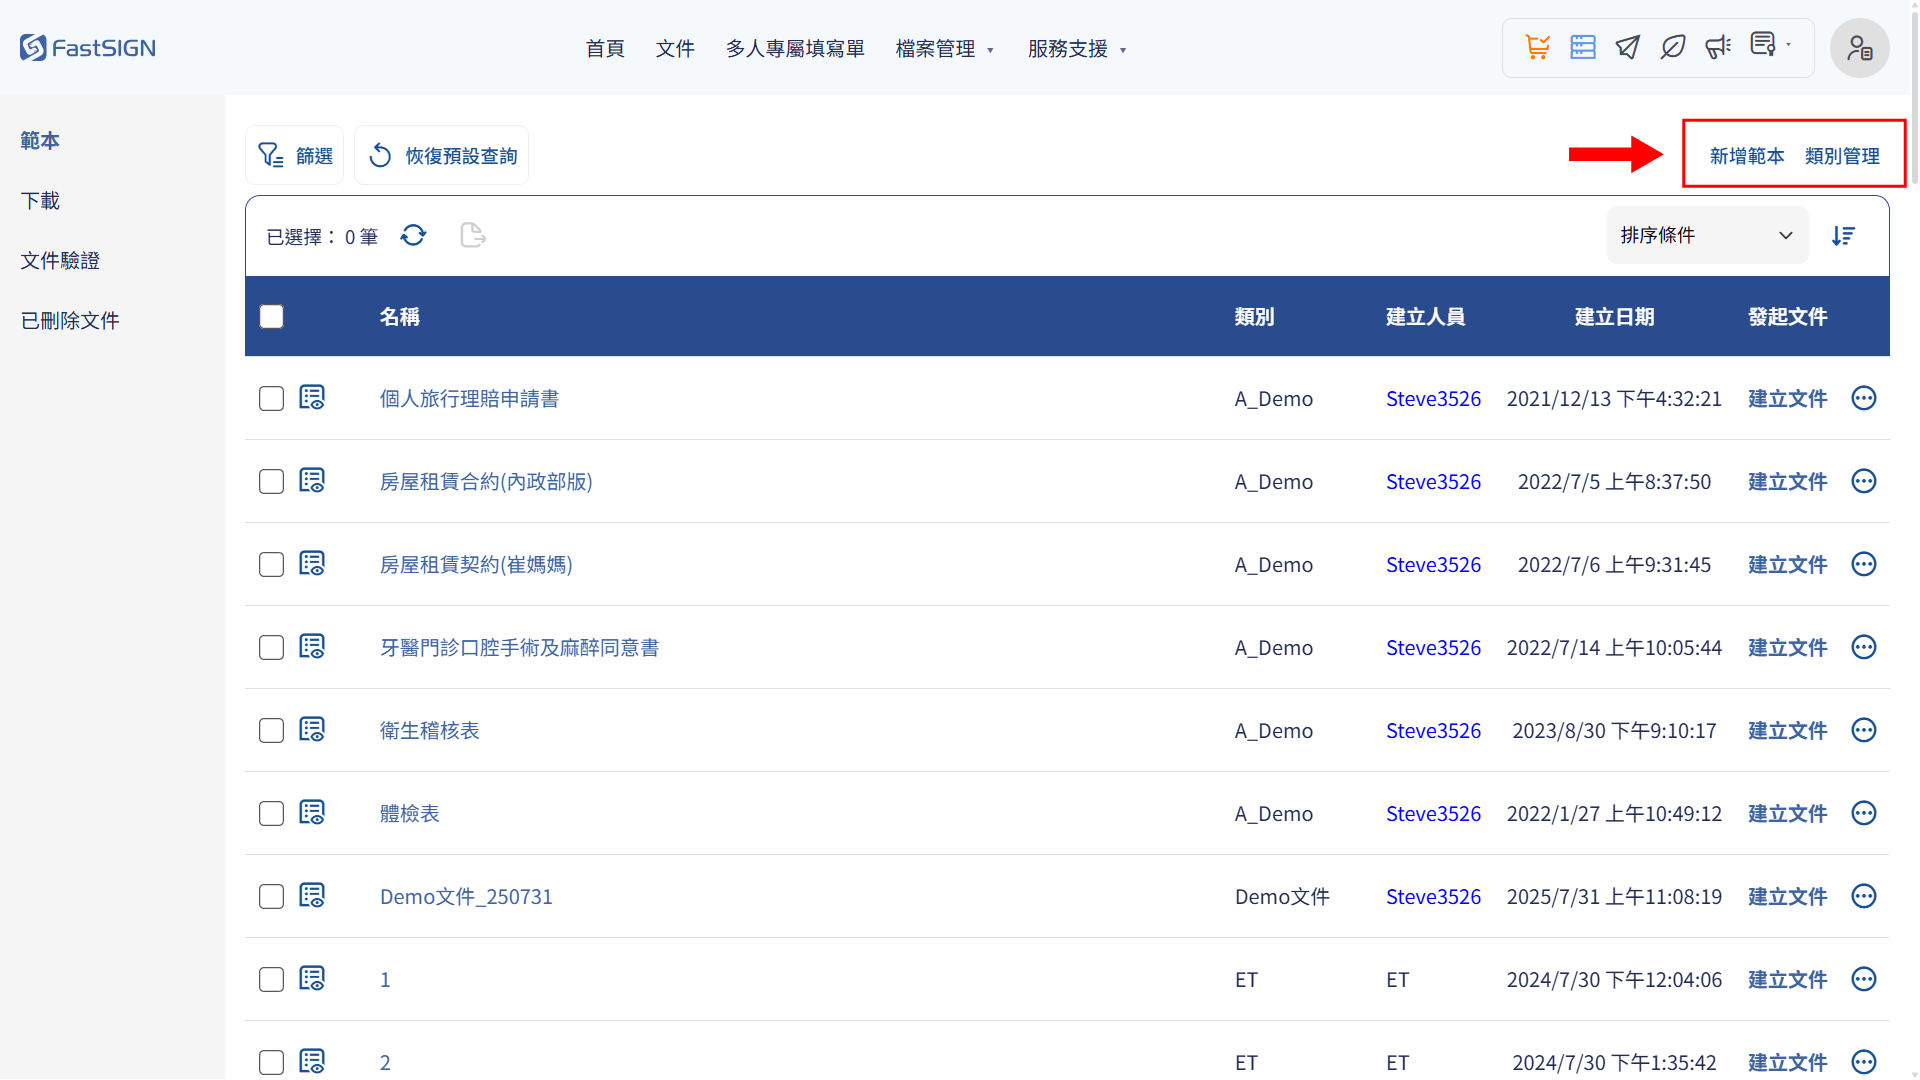The image size is (1920, 1080).
Task: Open more options for Demo文件_250731
Action: point(1863,896)
